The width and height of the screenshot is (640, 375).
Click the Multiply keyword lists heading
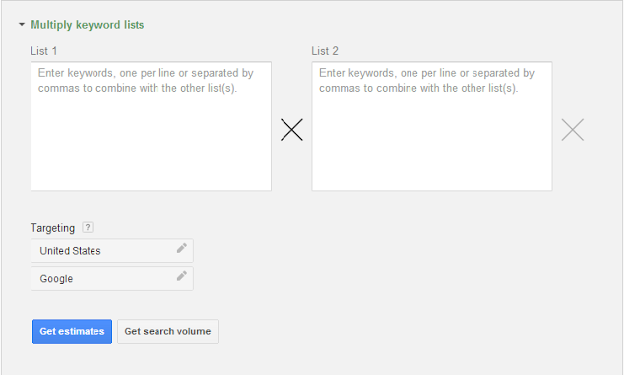click(x=87, y=25)
